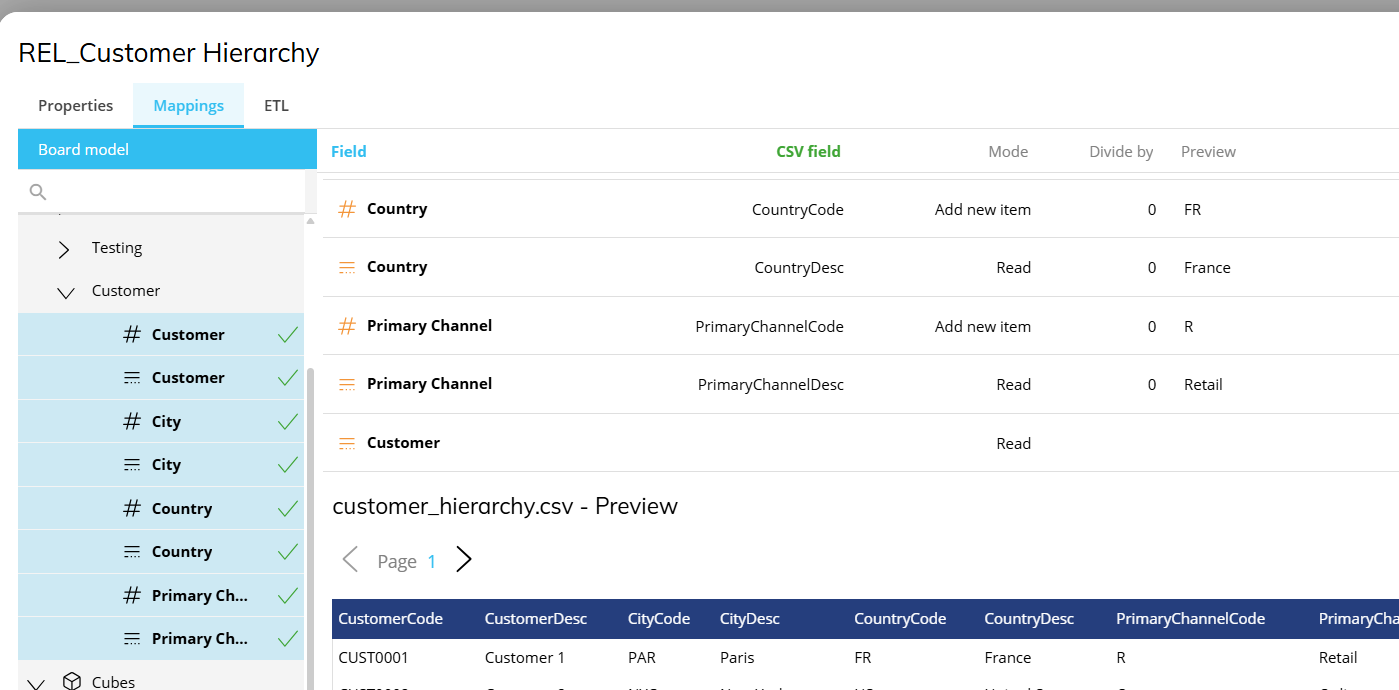
Task: Click checkmark beside Customer description item
Action: pyautogui.click(x=288, y=378)
